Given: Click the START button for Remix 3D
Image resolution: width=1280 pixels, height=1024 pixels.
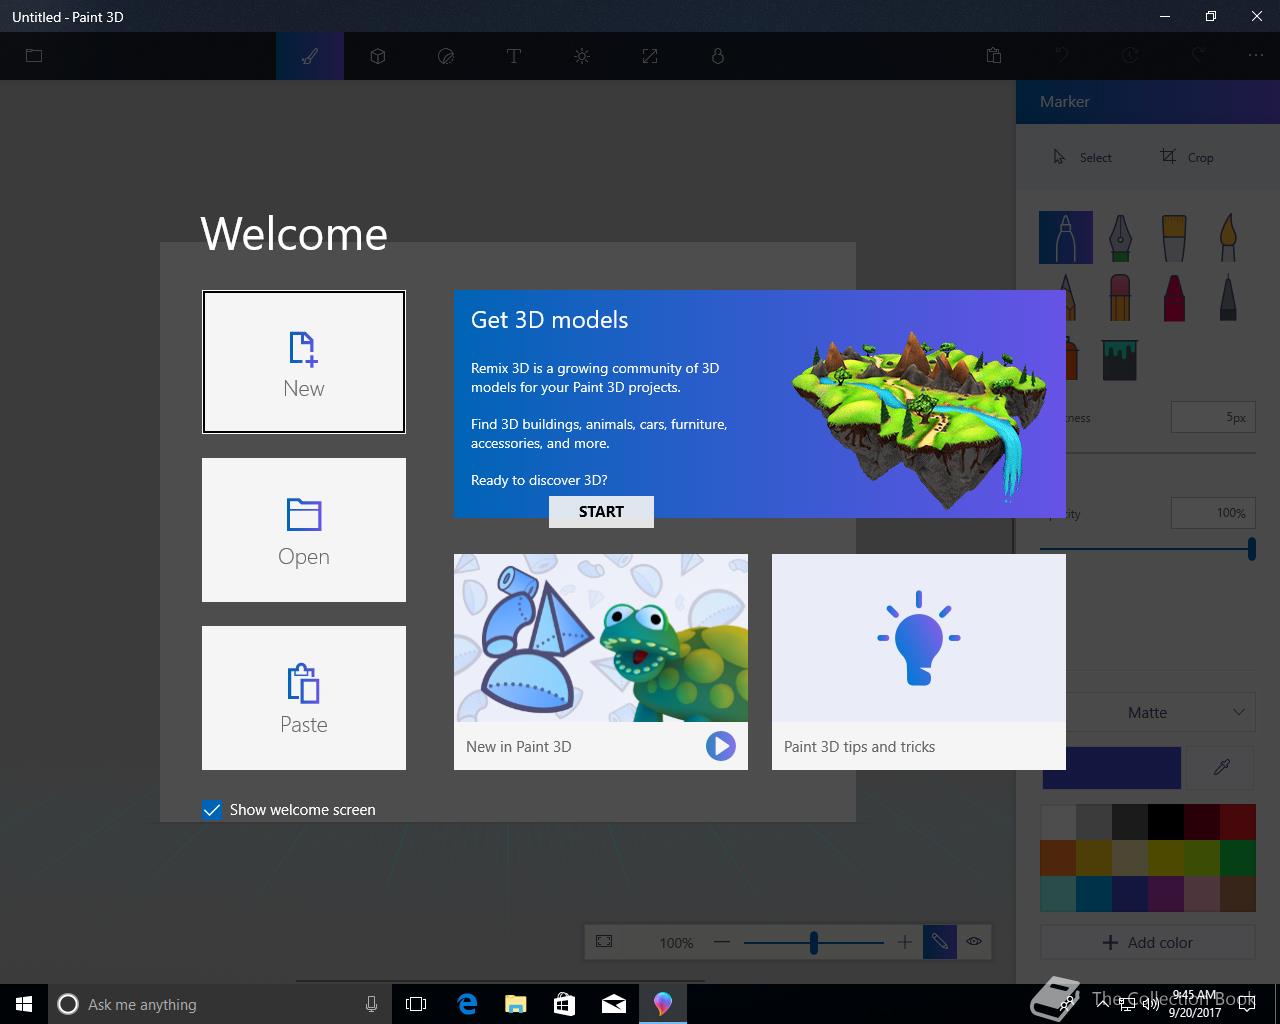Looking at the screenshot, I should [601, 512].
